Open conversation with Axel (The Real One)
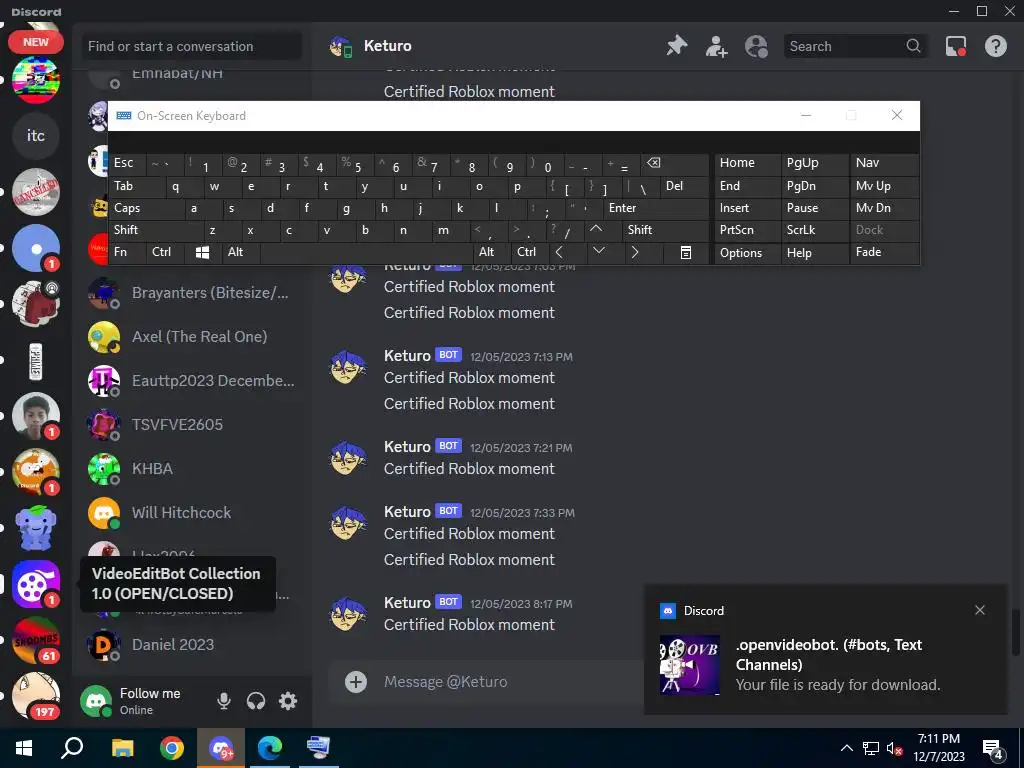 (x=191, y=337)
